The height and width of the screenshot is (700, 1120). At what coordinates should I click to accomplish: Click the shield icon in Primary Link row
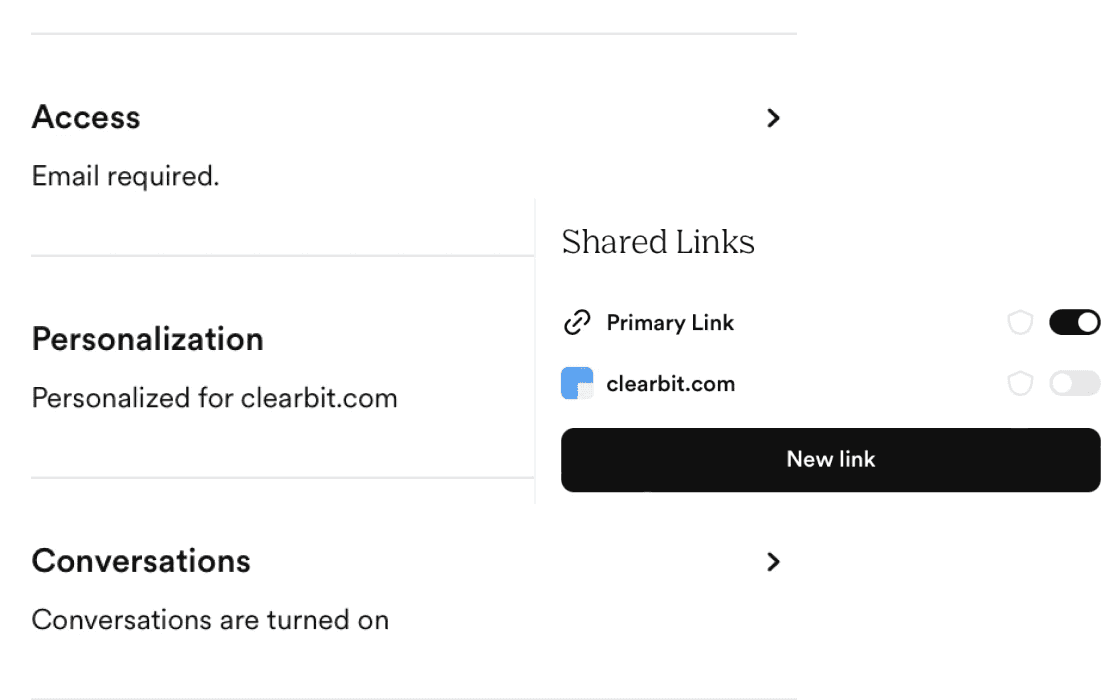(x=1020, y=323)
